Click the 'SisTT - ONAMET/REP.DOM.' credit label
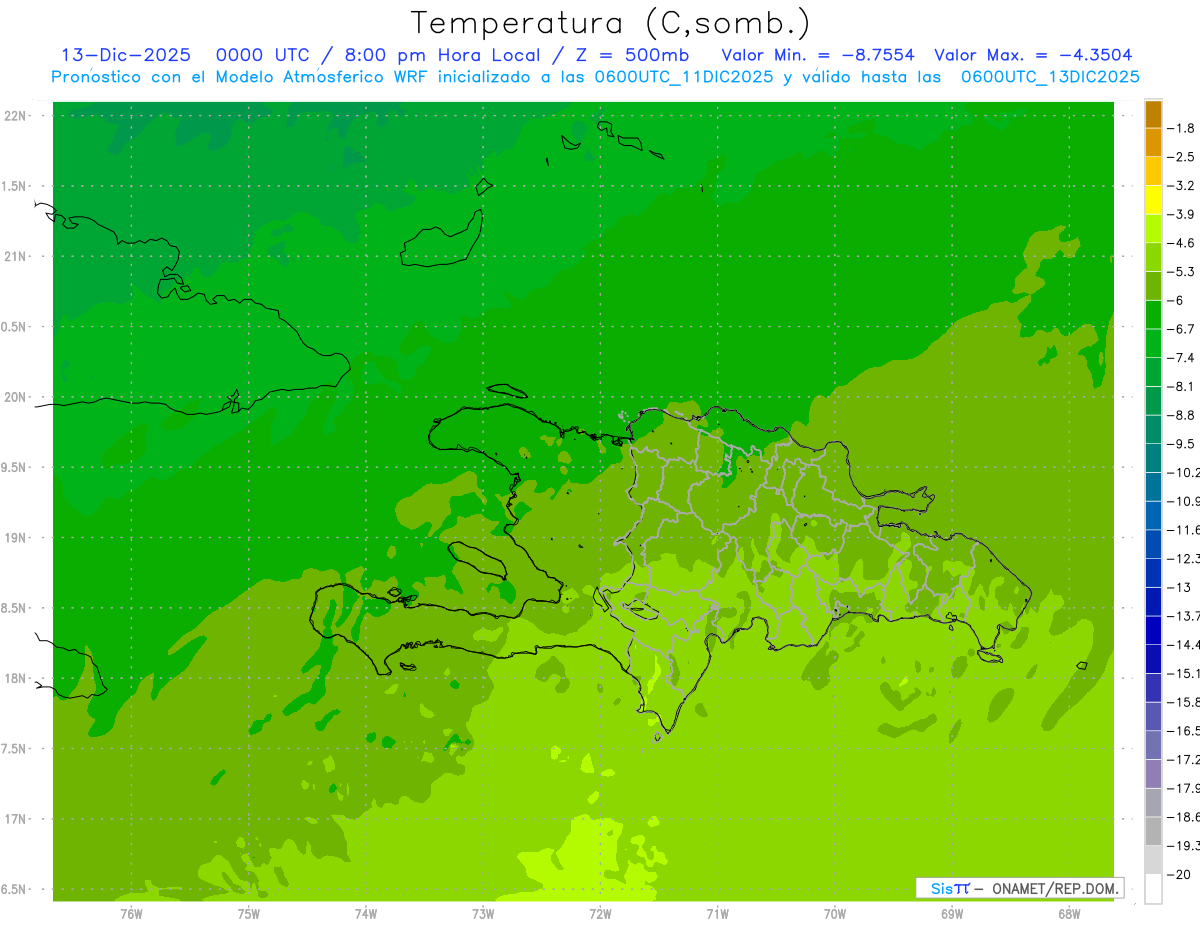The height and width of the screenshot is (927, 1200). click(1020, 888)
